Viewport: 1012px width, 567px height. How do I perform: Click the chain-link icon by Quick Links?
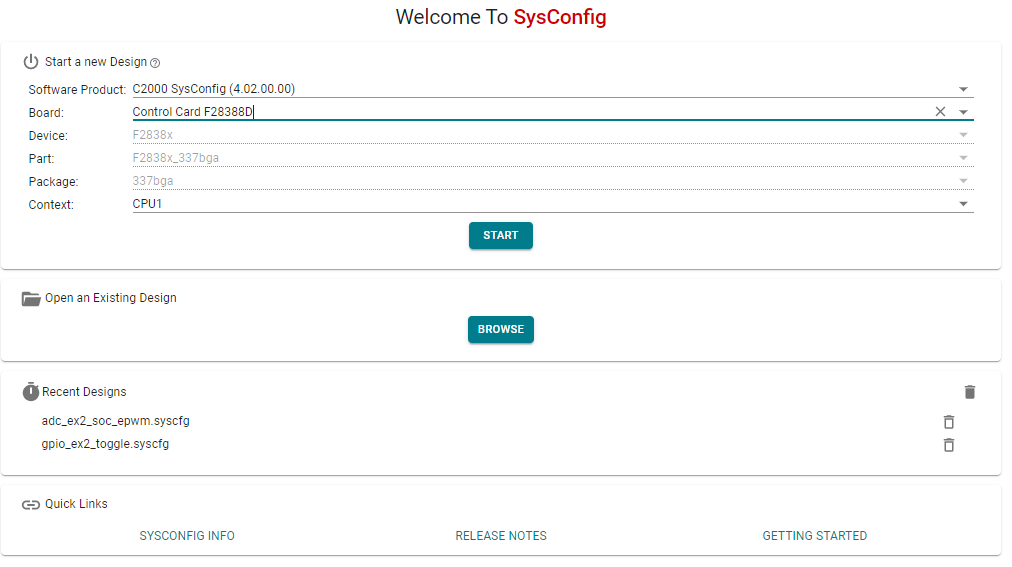pos(31,504)
